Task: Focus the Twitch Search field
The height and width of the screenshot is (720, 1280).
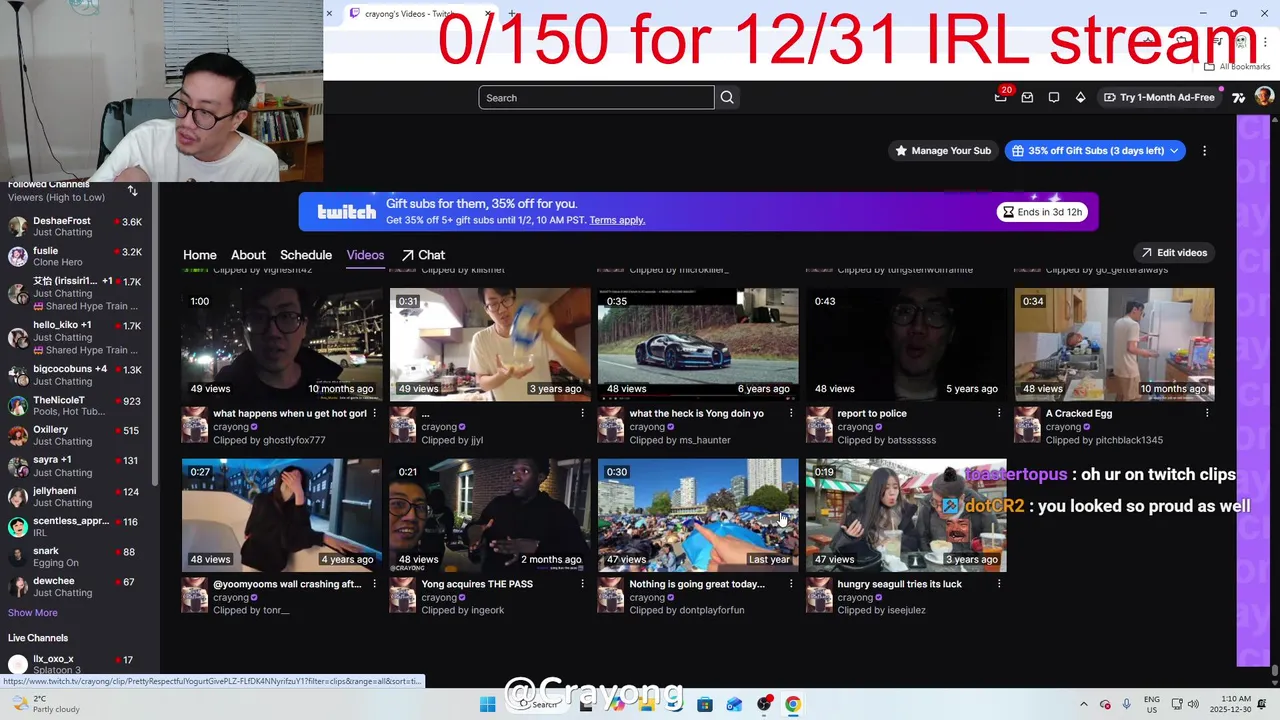Action: point(597,97)
